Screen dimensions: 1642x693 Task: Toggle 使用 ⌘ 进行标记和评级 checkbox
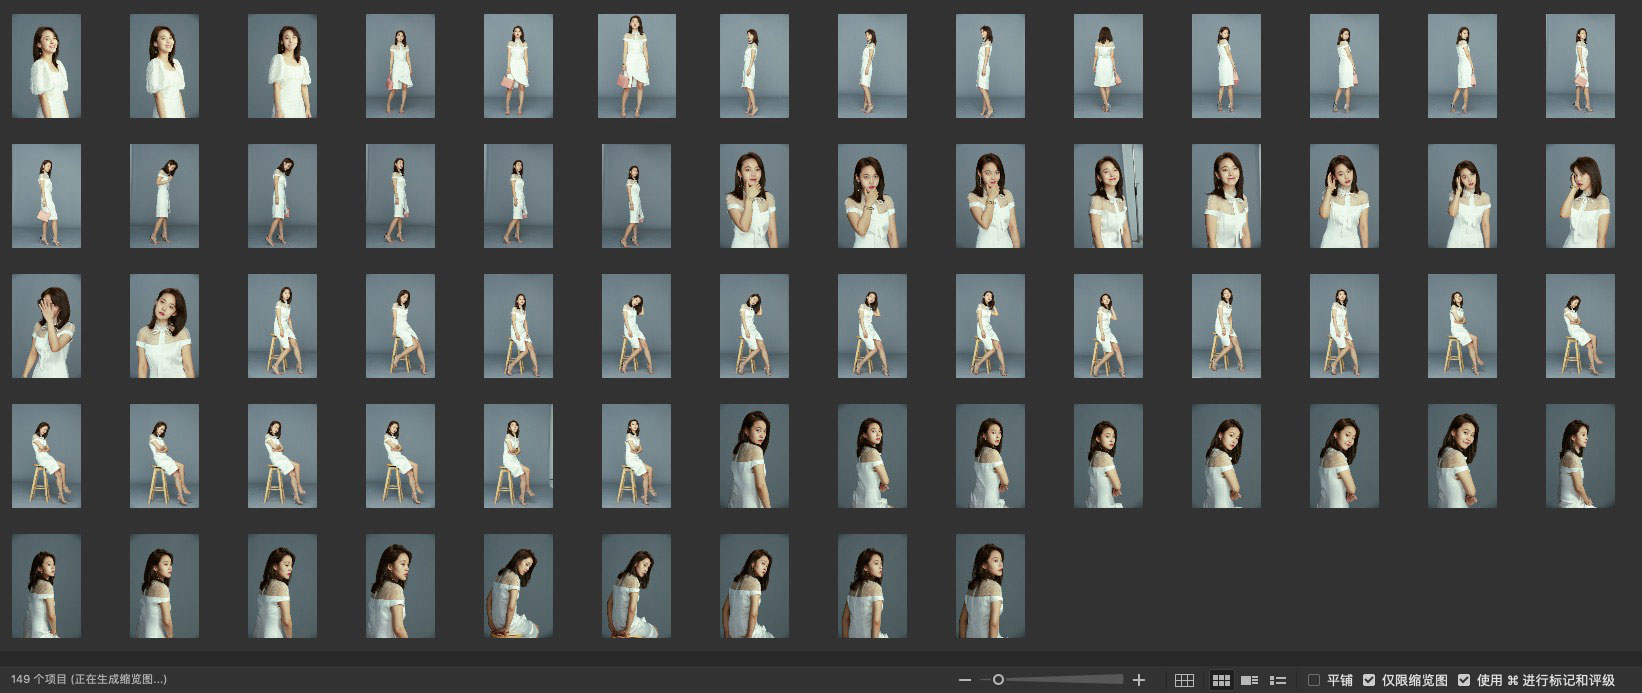click(1464, 680)
